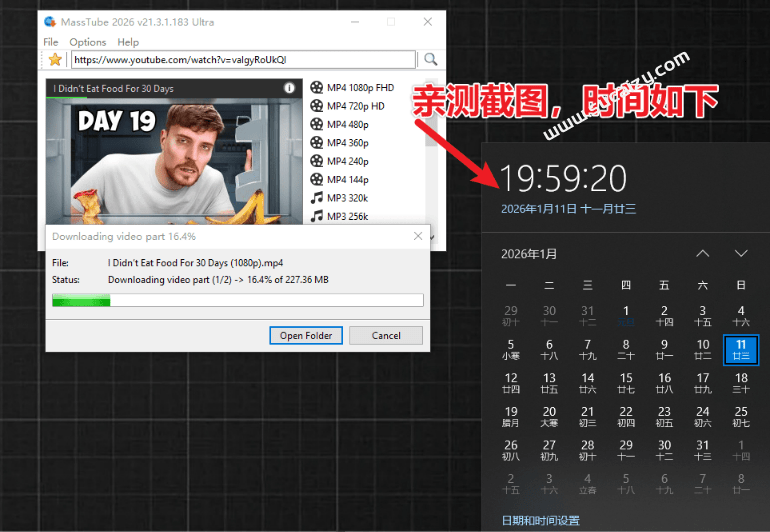The image size is (770, 532).
Task: Open the File menu
Action: (x=51, y=42)
